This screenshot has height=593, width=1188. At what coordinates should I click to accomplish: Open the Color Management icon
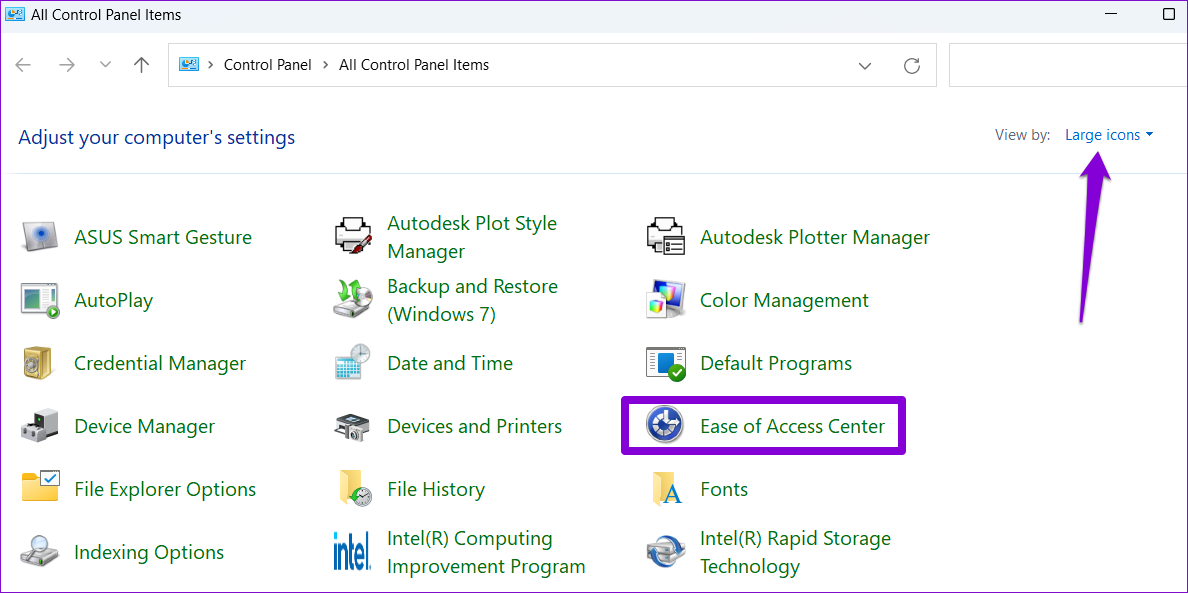point(666,300)
